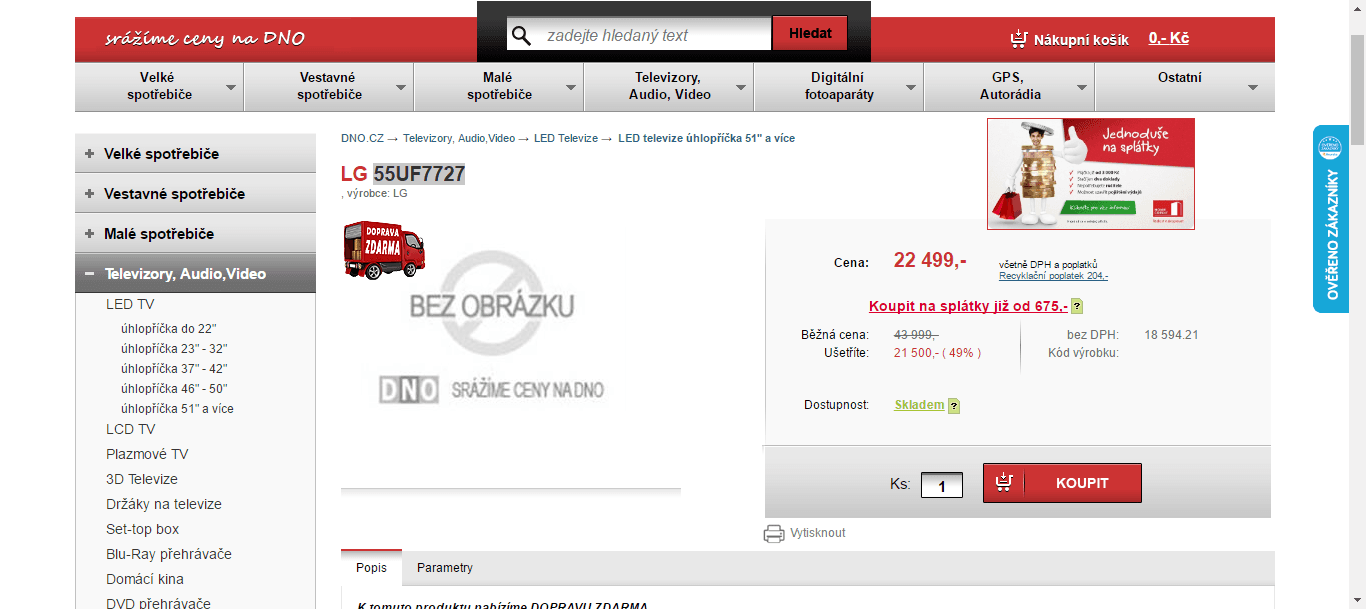Click LED Televize breadcrumb link
This screenshot has height=609, width=1366.
click(x=566, y=138)
